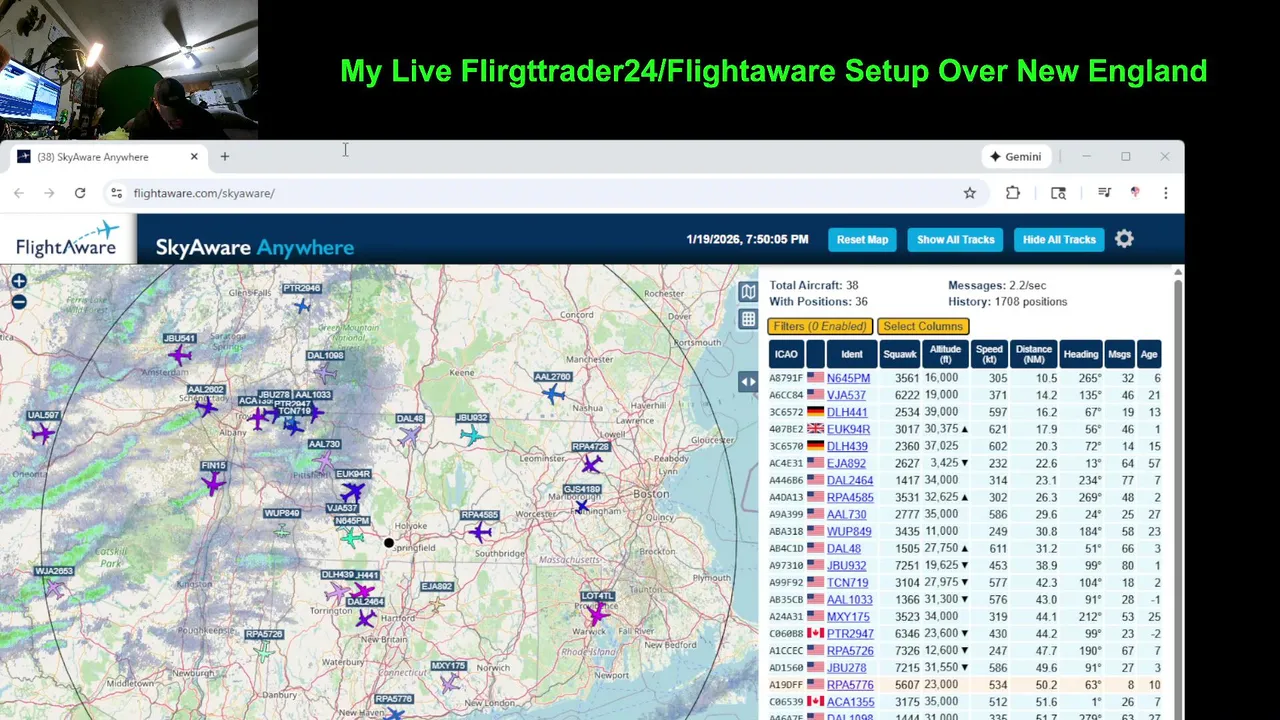Bookmark this page with the star
This screenshot has height=720, width=1280.
click(969, 193)
